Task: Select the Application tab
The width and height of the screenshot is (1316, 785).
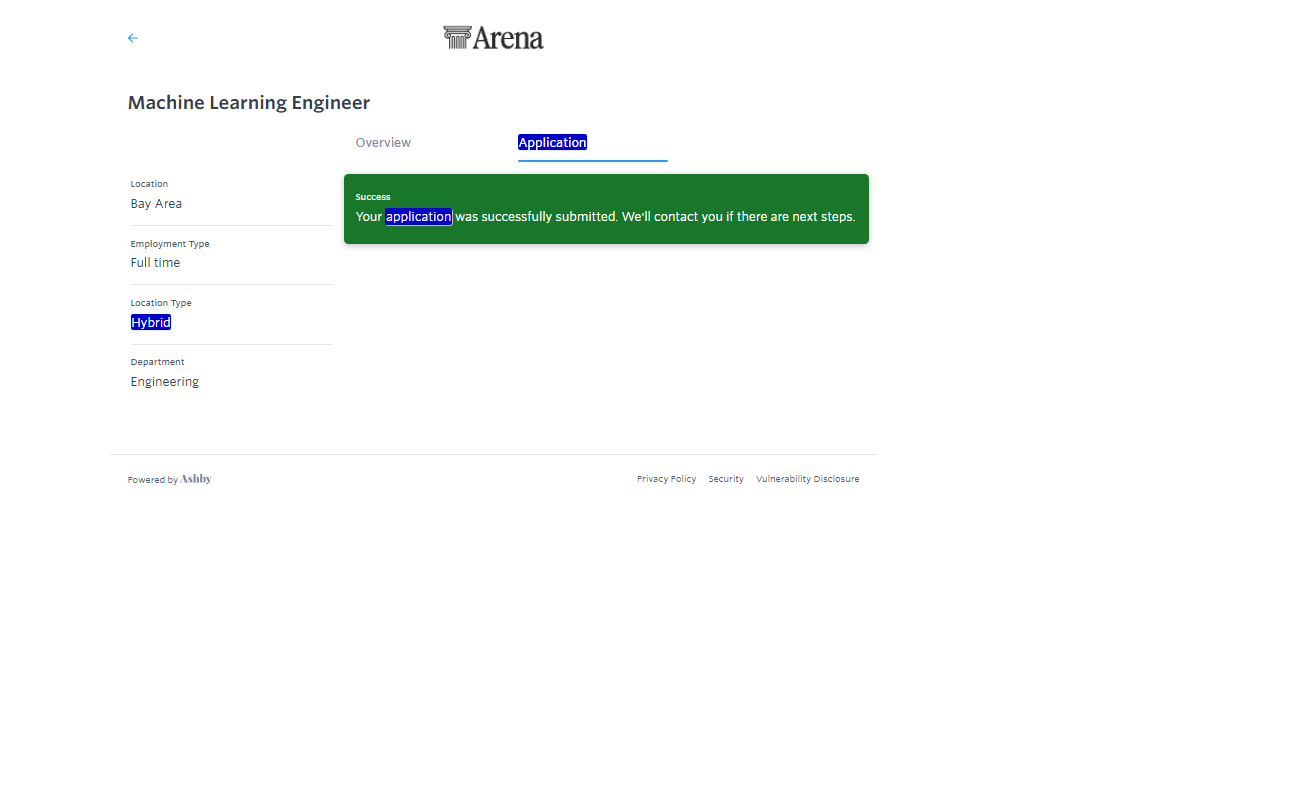Action: tap(552, 143)
